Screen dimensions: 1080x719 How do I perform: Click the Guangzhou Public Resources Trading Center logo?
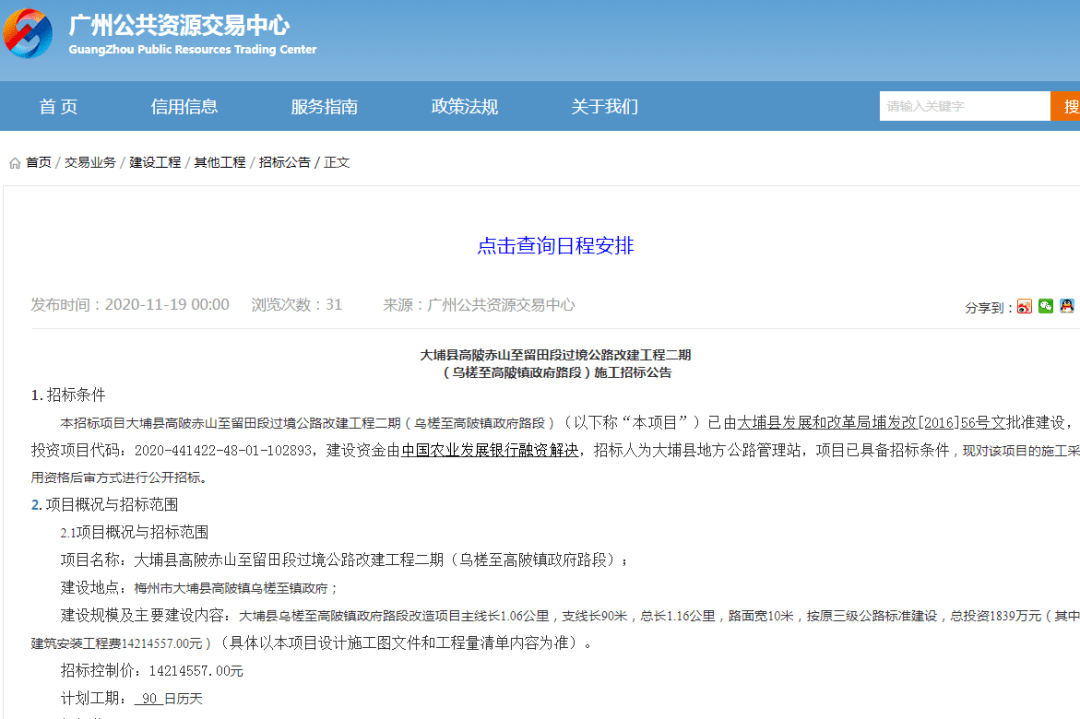(x=30, y=33)
